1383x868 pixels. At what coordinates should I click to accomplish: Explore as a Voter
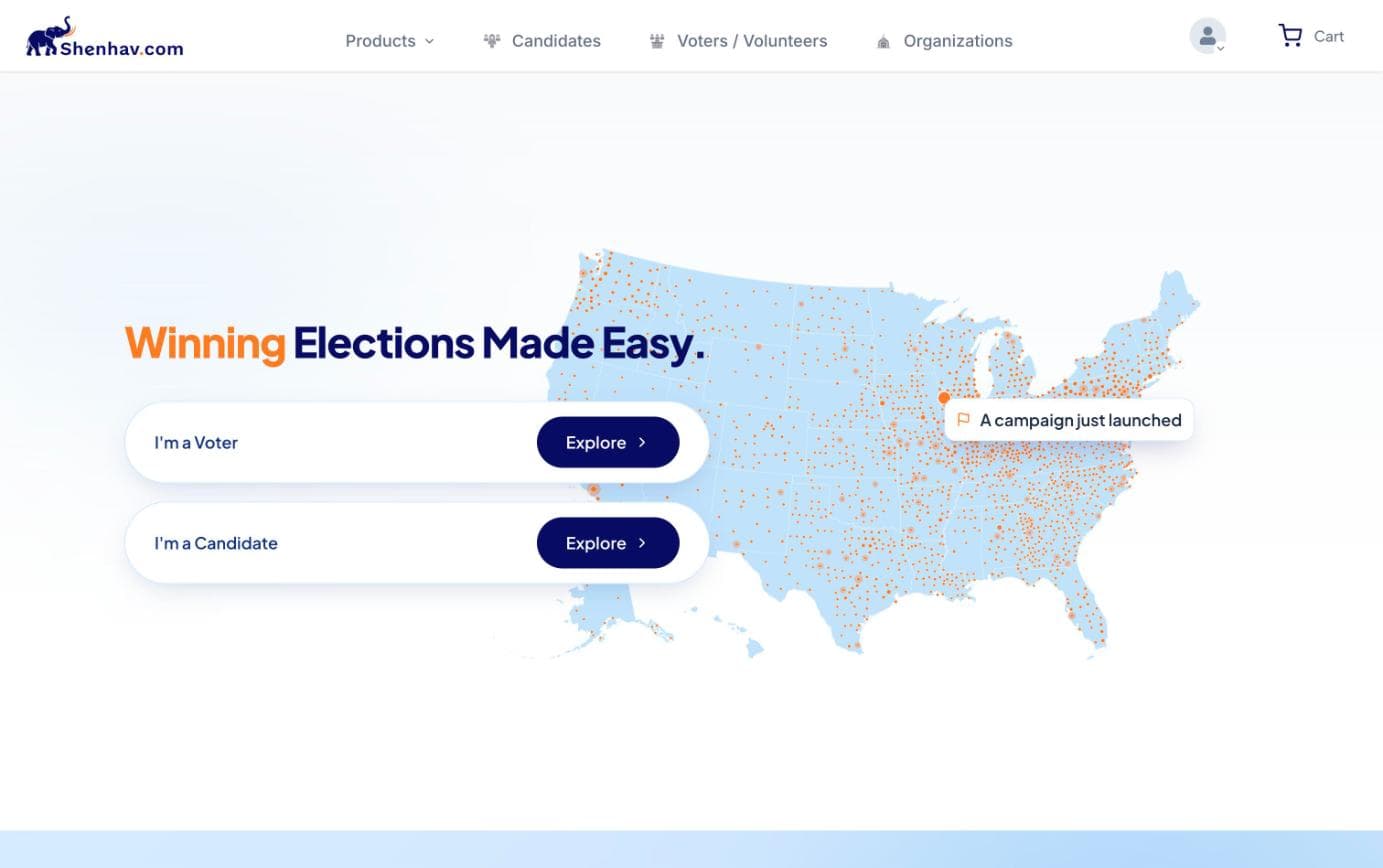coord(608,442)
